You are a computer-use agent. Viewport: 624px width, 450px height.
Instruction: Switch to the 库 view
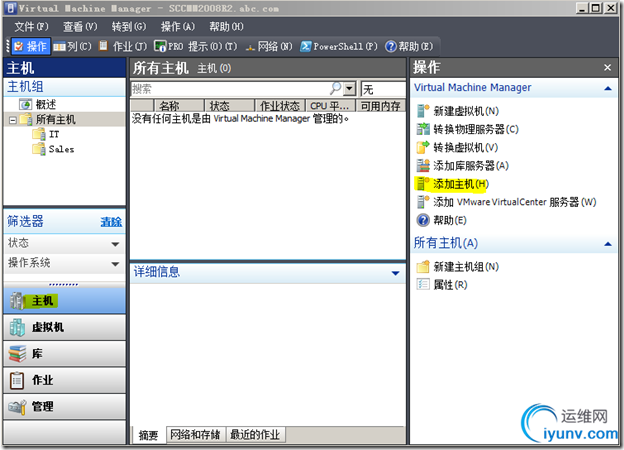point(64,353)
